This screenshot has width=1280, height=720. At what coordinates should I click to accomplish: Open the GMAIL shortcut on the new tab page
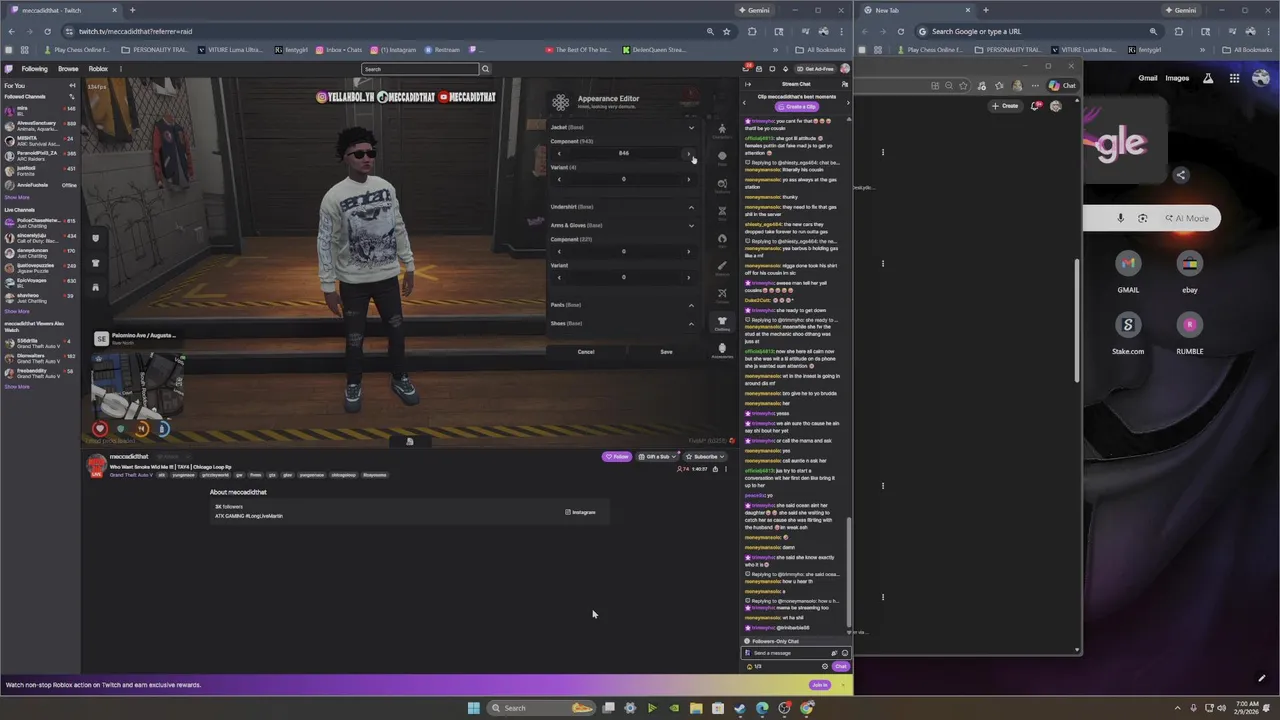(x=1128, y=270)
